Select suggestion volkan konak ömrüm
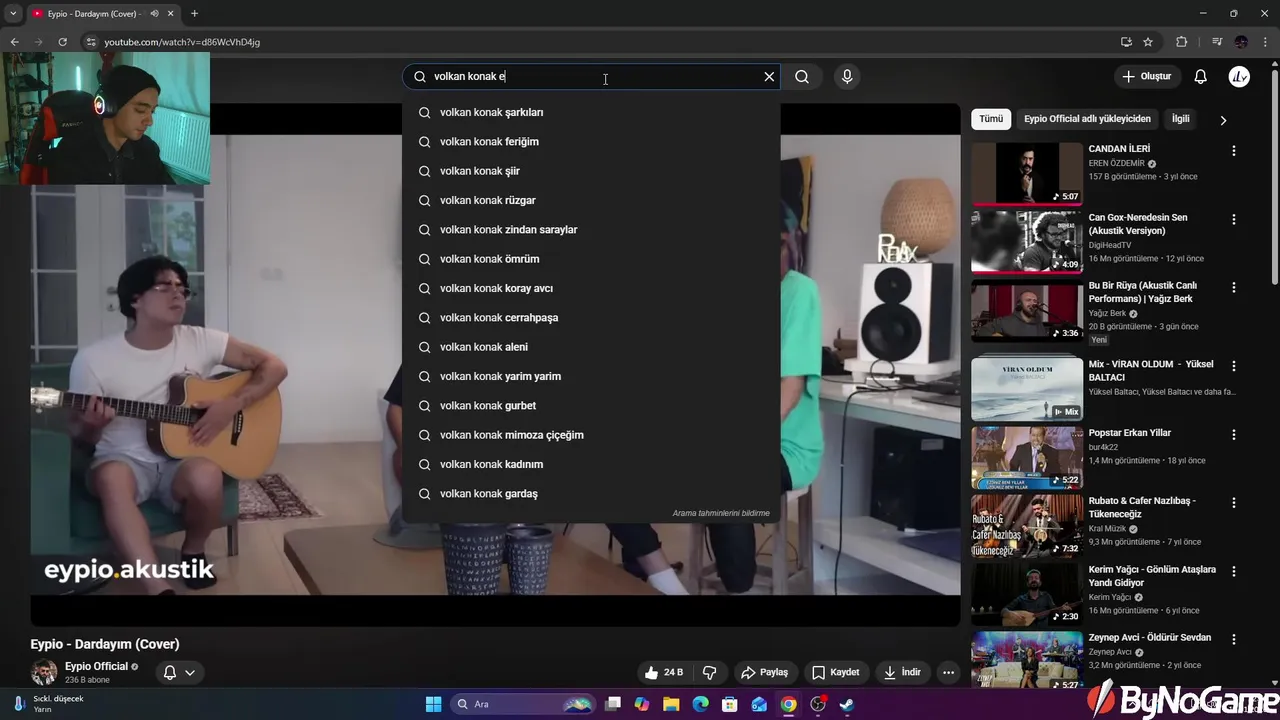The image size is (1280, 720). tap(591, 259)
